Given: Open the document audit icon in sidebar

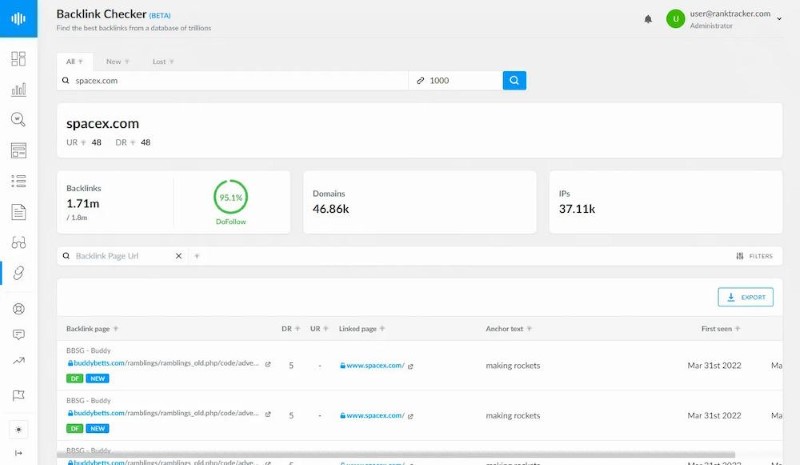Looking at the screenshot, I should tap(18, 212).
